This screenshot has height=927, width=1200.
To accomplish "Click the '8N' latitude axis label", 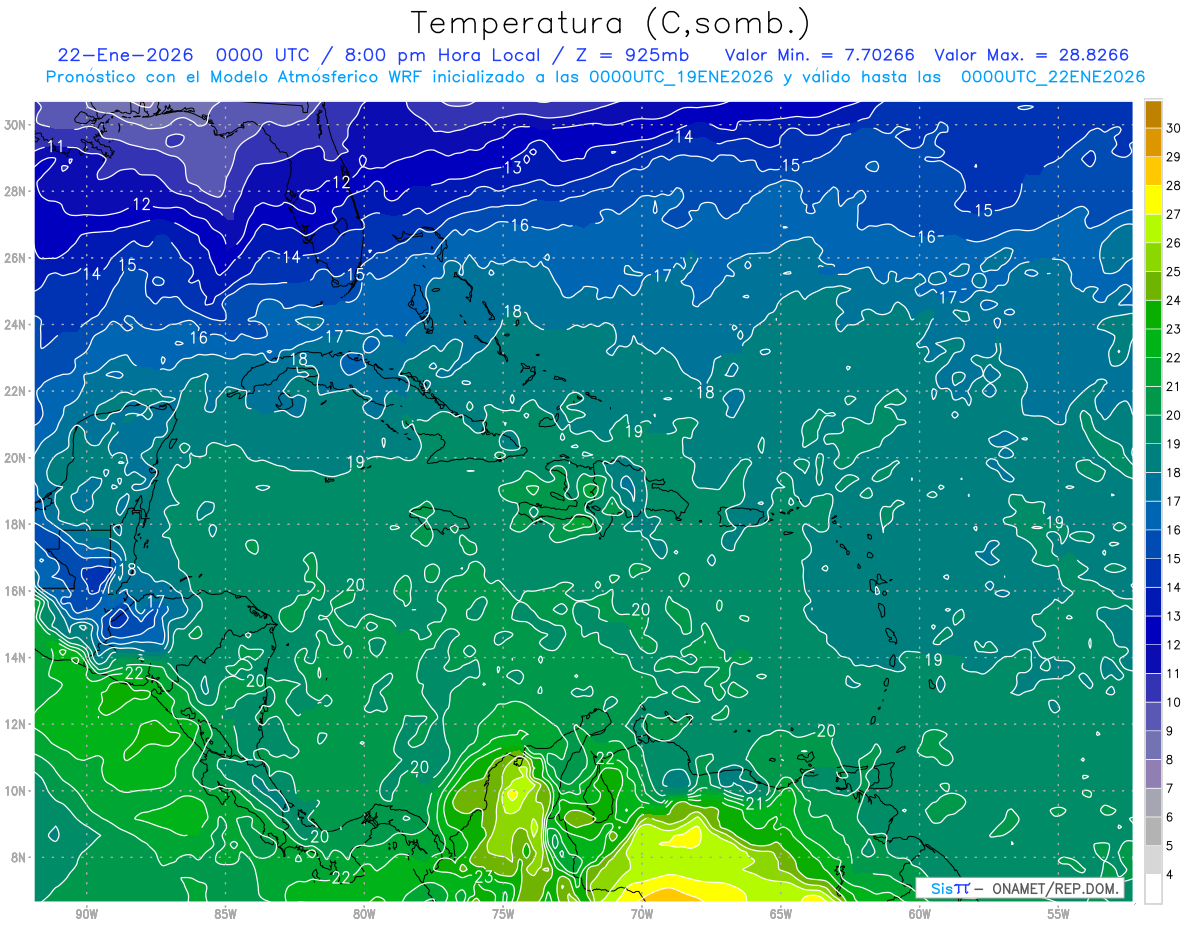I will [x=20, y=857].
